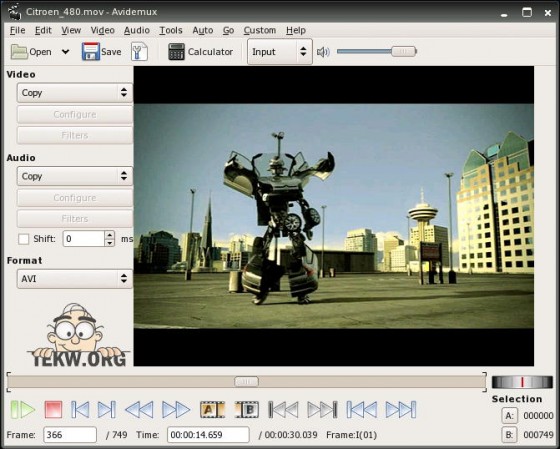Screen dimensions: 560x449
Task: Seek to next black frame
Action: click(x=322, y=410)
